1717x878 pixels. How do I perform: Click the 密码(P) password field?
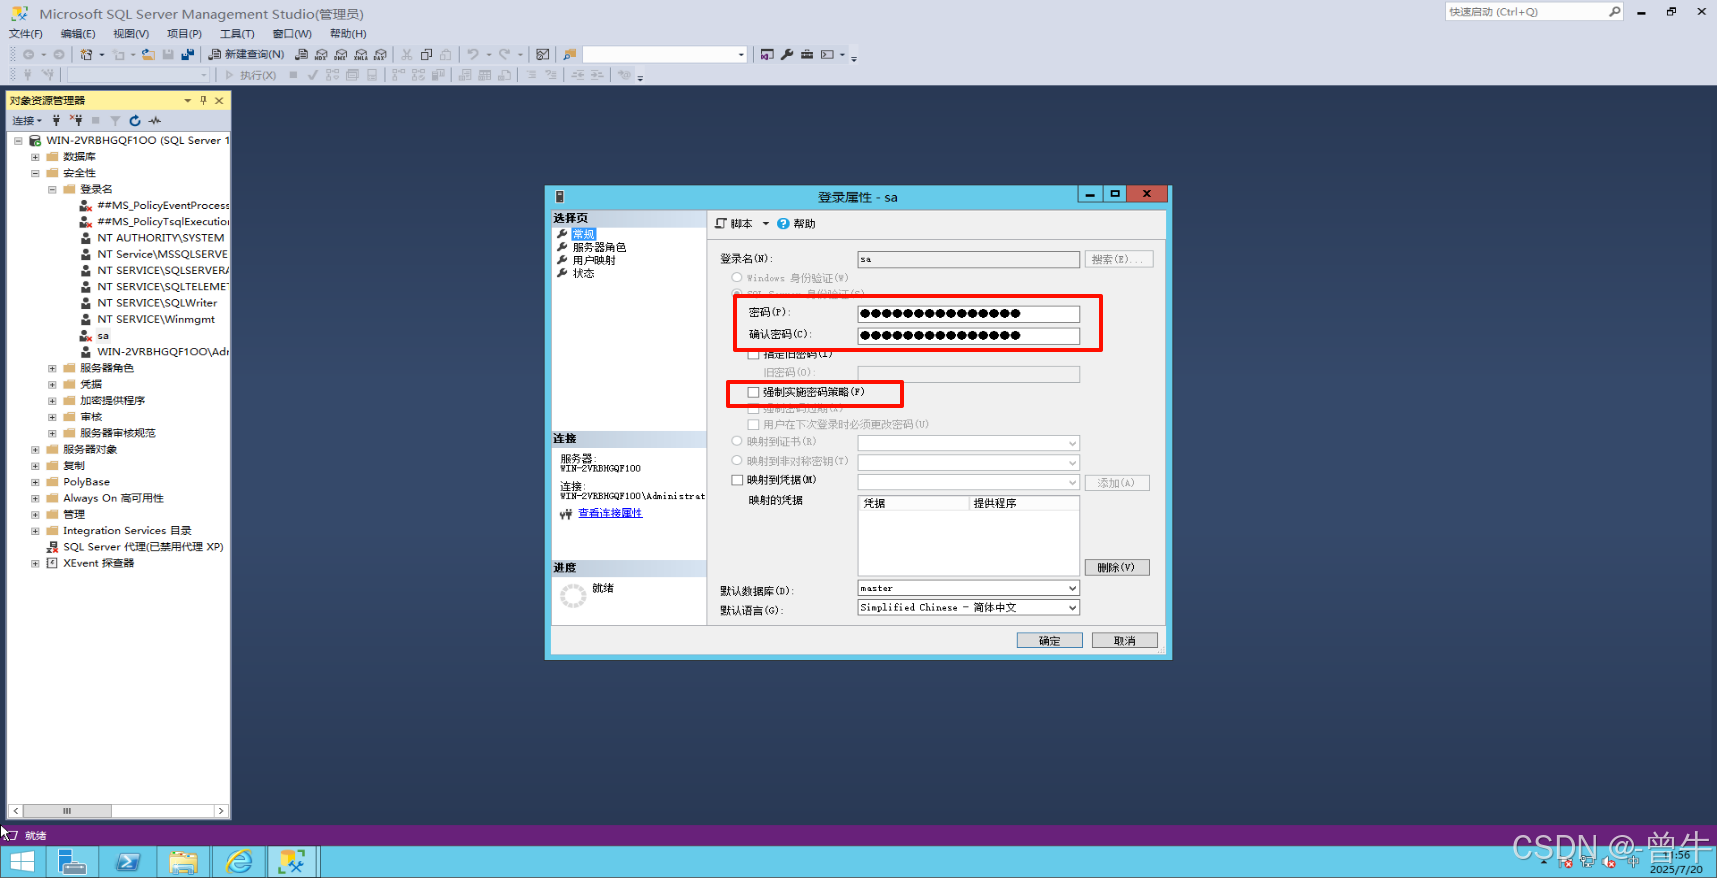click(968, 314)
